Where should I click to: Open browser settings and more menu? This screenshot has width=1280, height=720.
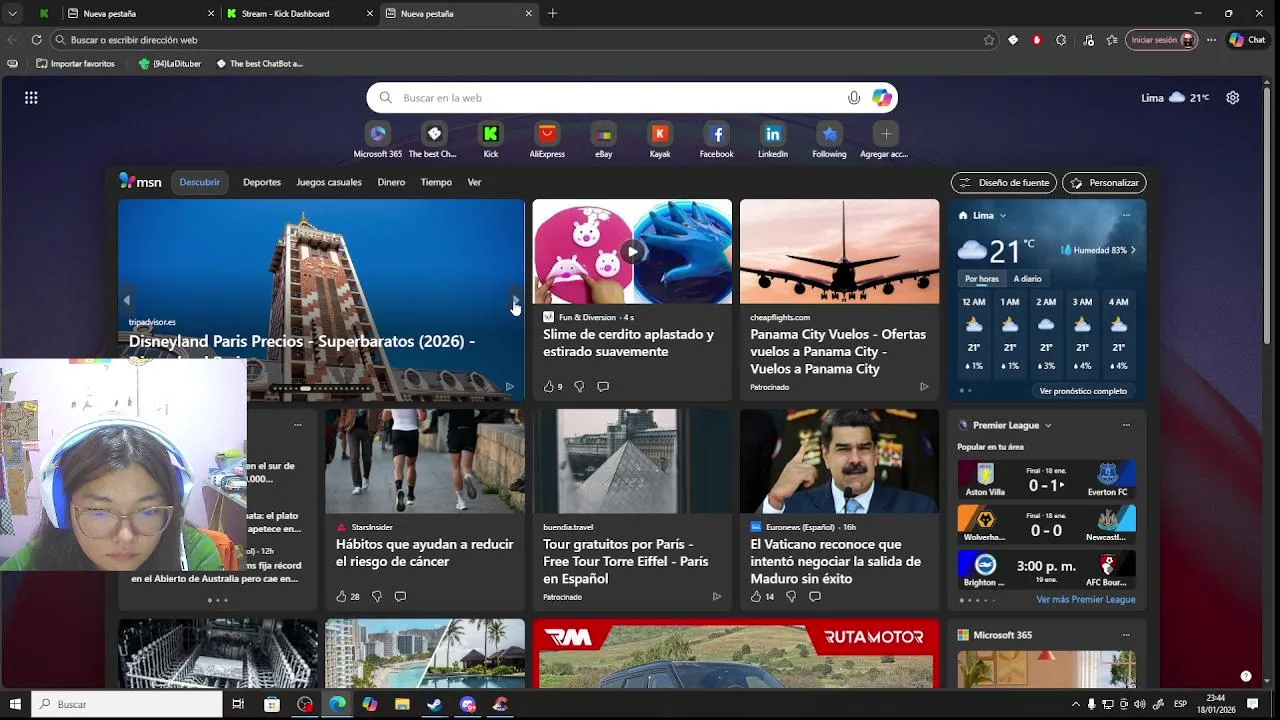pos(1211,40)
